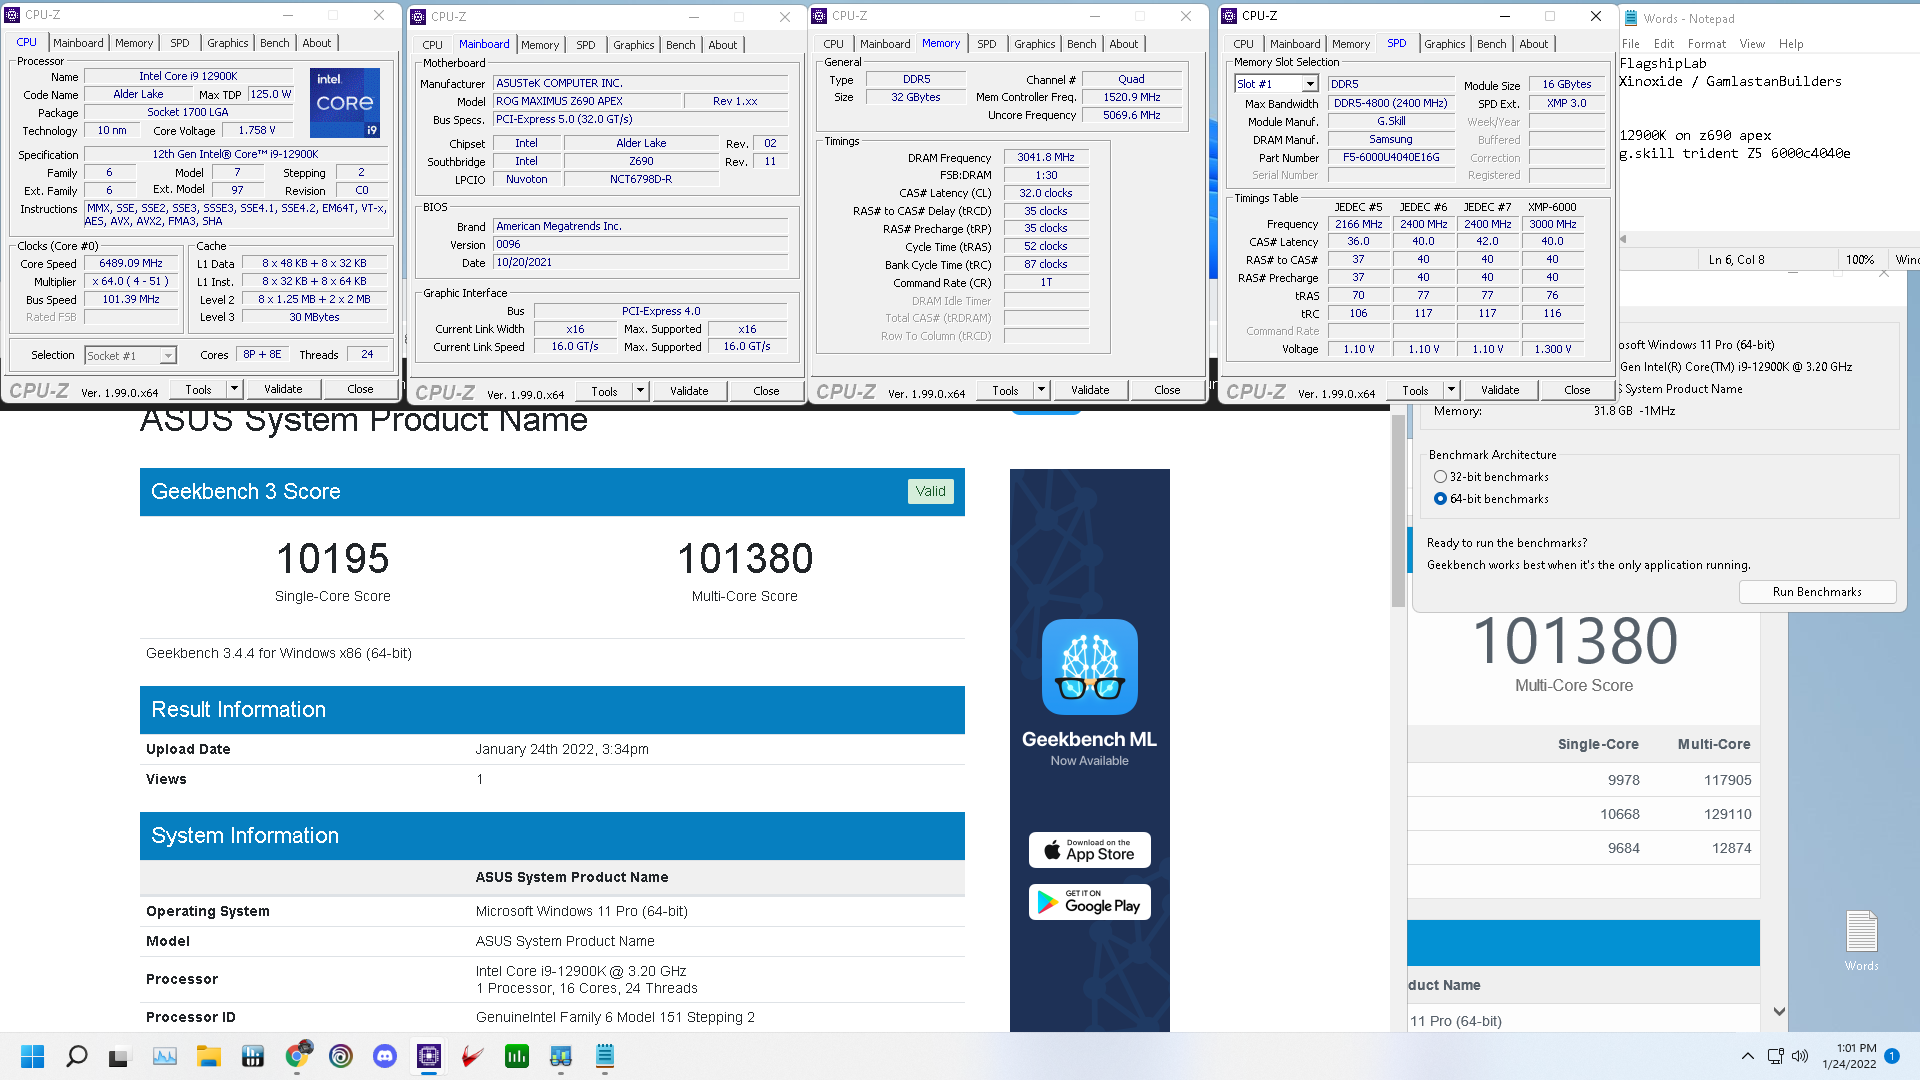Open Graphics tab in Memory CPU-Z window
Screen dimensions: 1920x1080
point(1034,44)
